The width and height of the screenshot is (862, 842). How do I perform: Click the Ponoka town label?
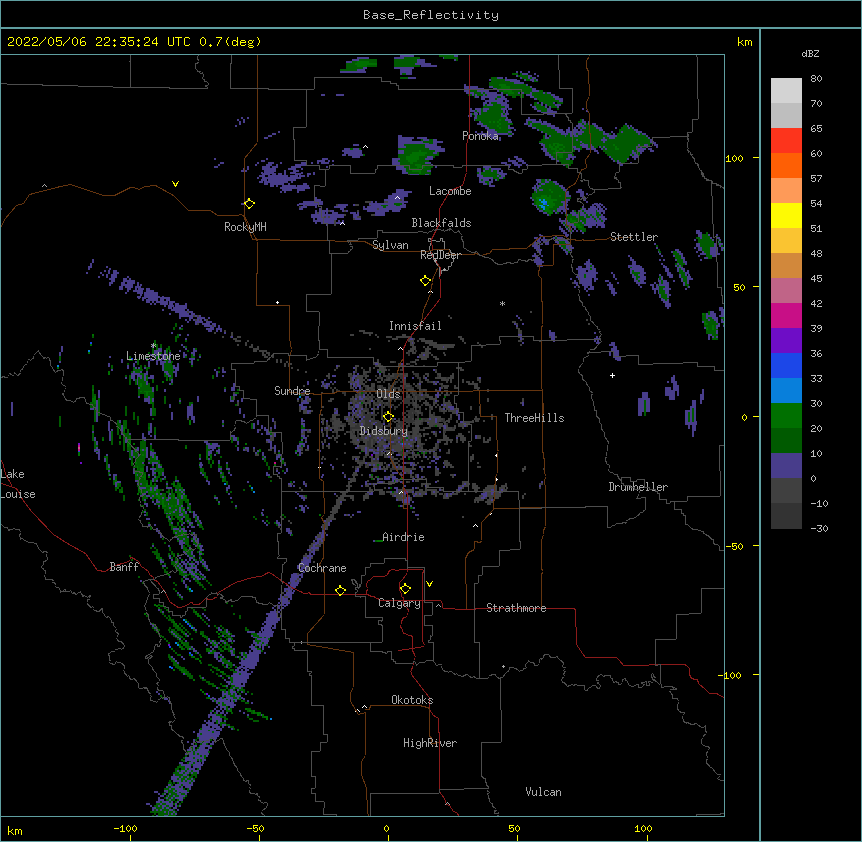480,136
